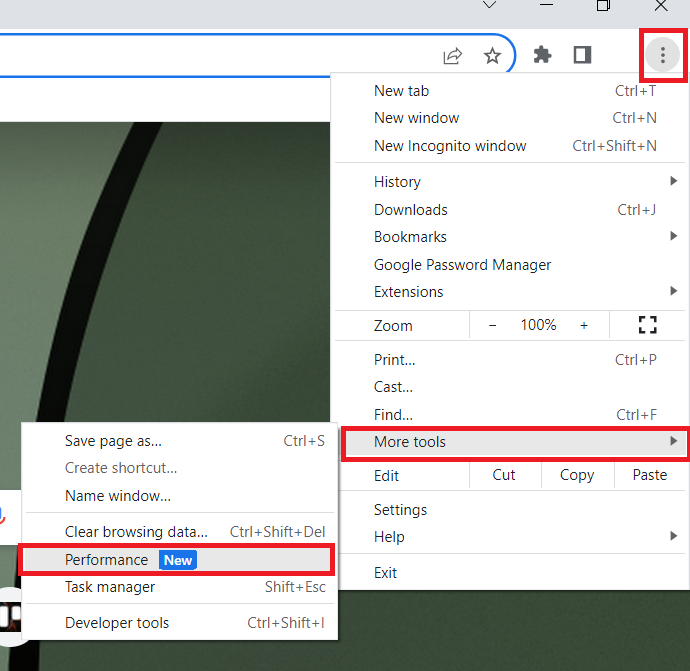
Task: Select Exit to quit Chrome
Action: (510, 573)
